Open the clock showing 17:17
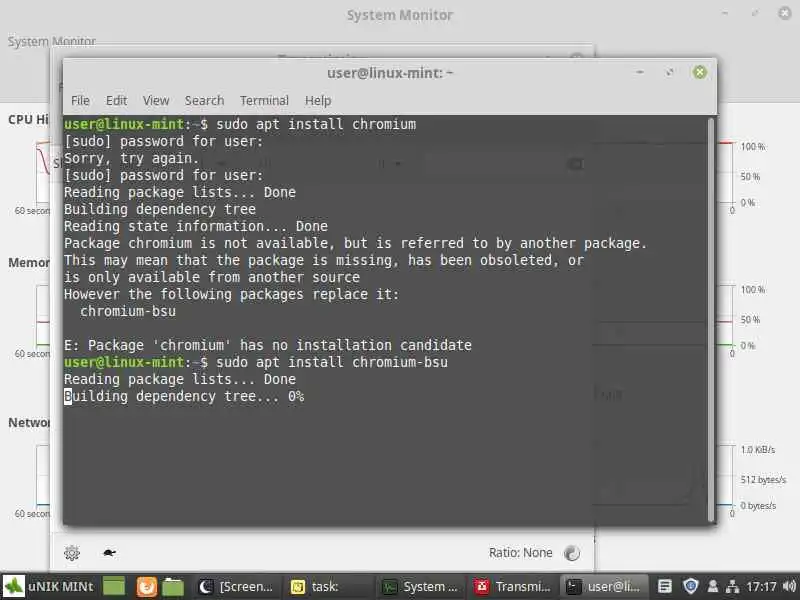 pyautogui.click(x=761, y=587)
